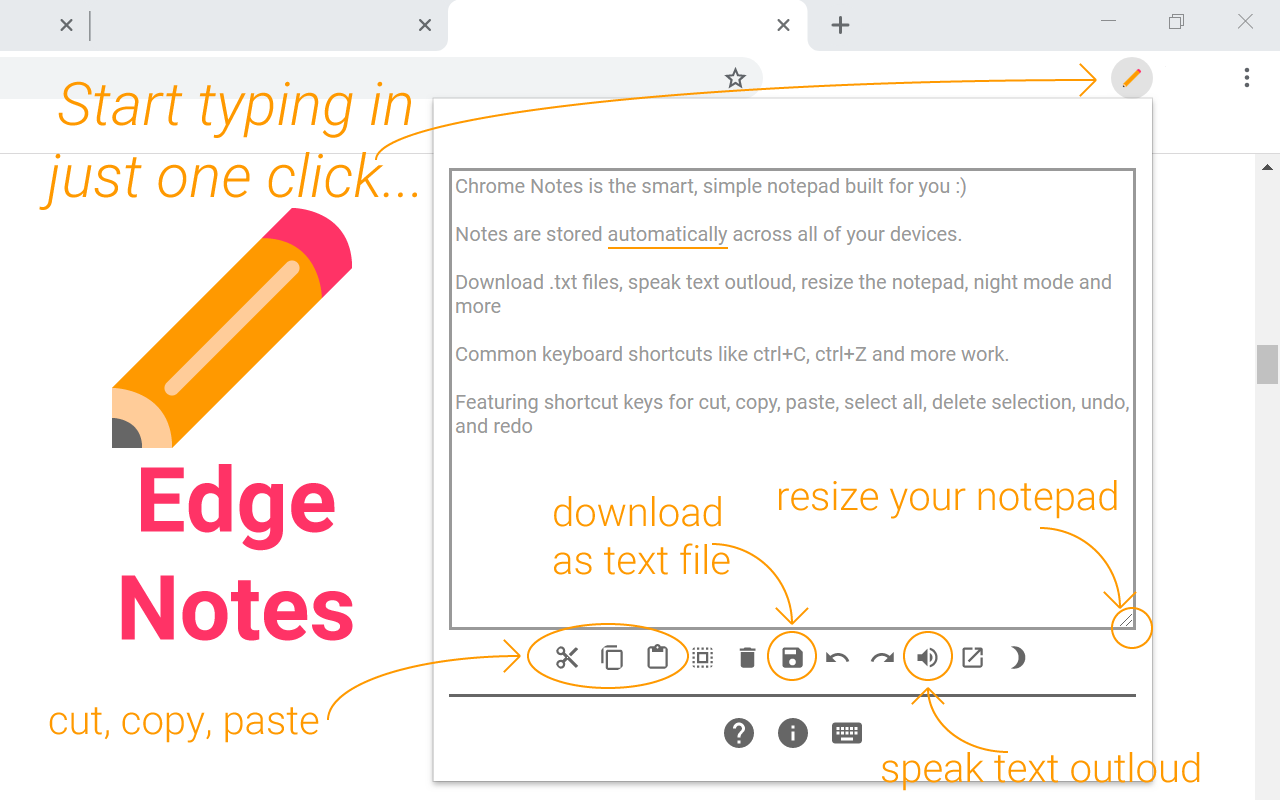The image size is (1280, 800).
Task: Close the first browser tab
Action: pyautogui.click(x=66, y=26)
